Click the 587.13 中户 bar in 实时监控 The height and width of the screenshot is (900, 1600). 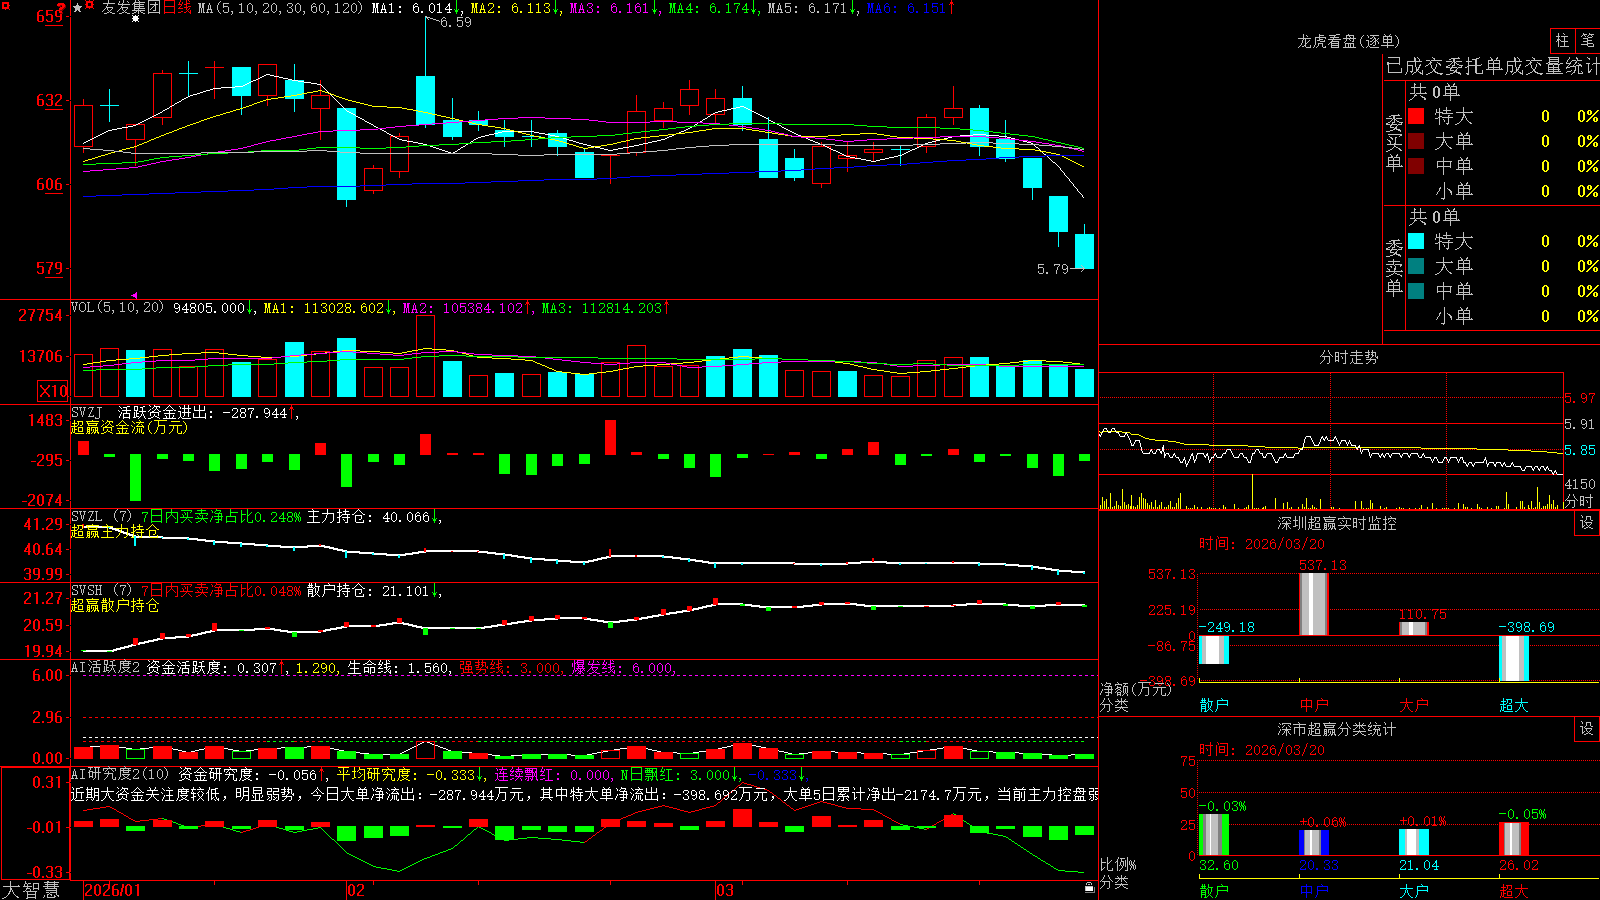pos(1314,604)
